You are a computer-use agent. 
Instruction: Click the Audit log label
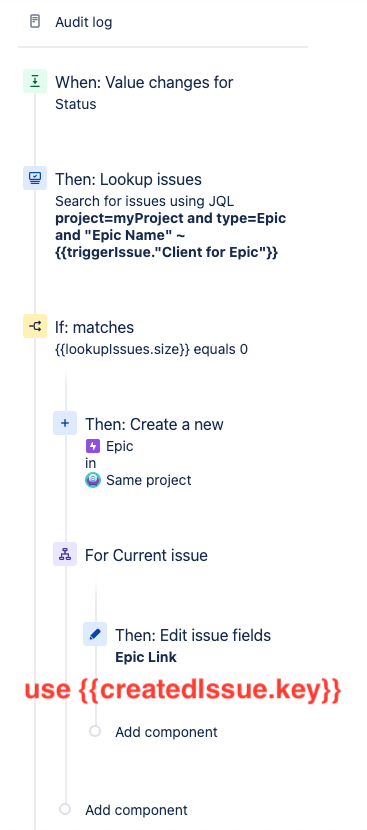(x=84, y=22)
